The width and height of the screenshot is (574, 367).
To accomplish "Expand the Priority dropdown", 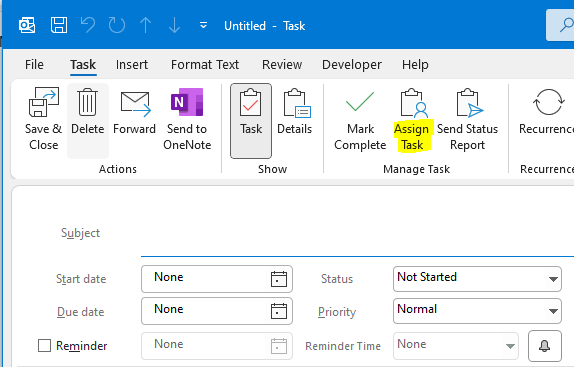I will (x=553, y=311).
